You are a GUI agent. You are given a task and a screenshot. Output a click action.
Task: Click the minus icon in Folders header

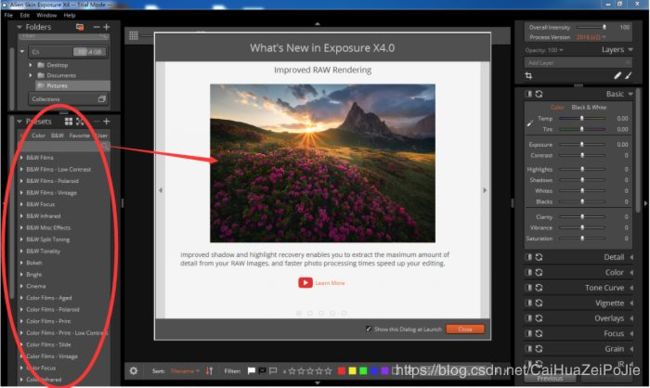[97, 27]
